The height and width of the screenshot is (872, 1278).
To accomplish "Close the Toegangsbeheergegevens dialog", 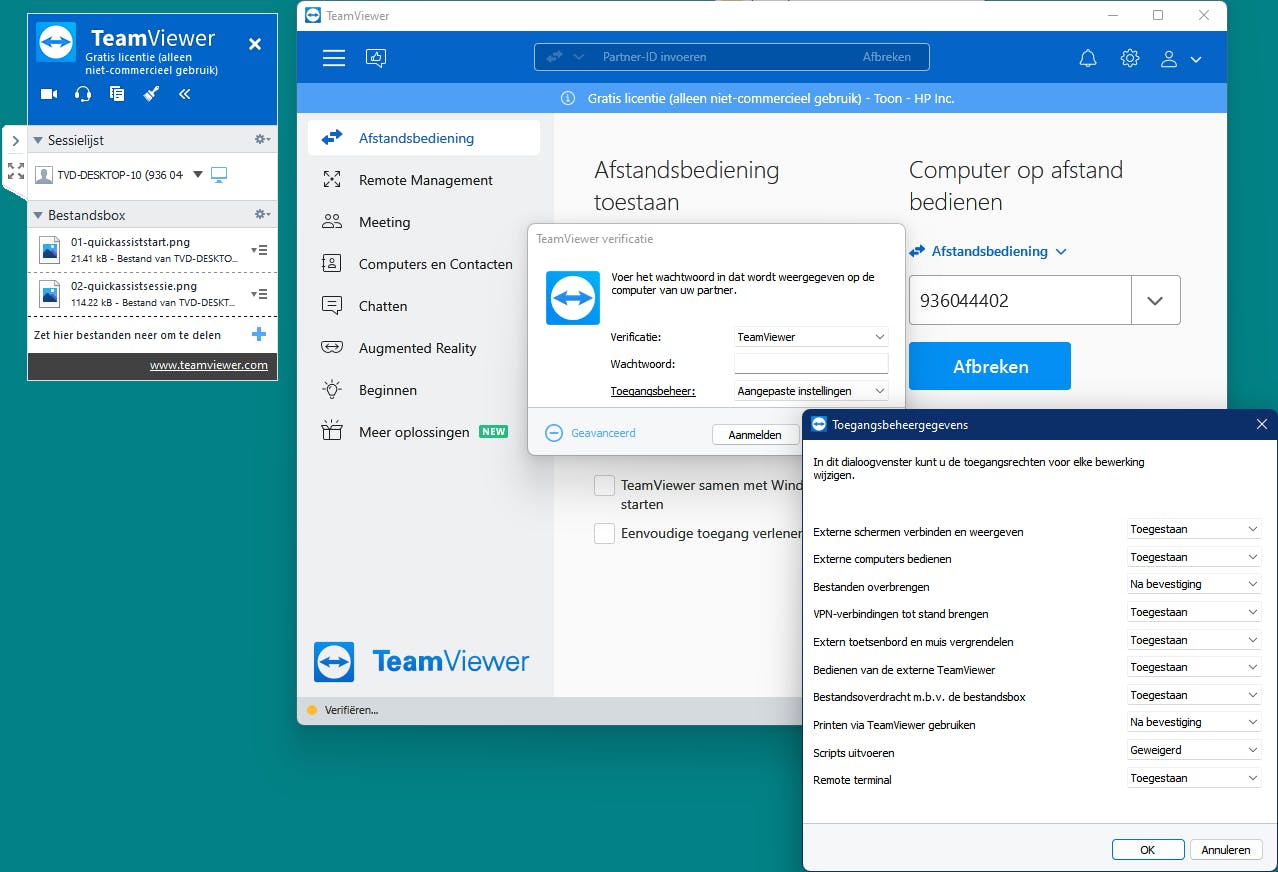I will 1261,424.
